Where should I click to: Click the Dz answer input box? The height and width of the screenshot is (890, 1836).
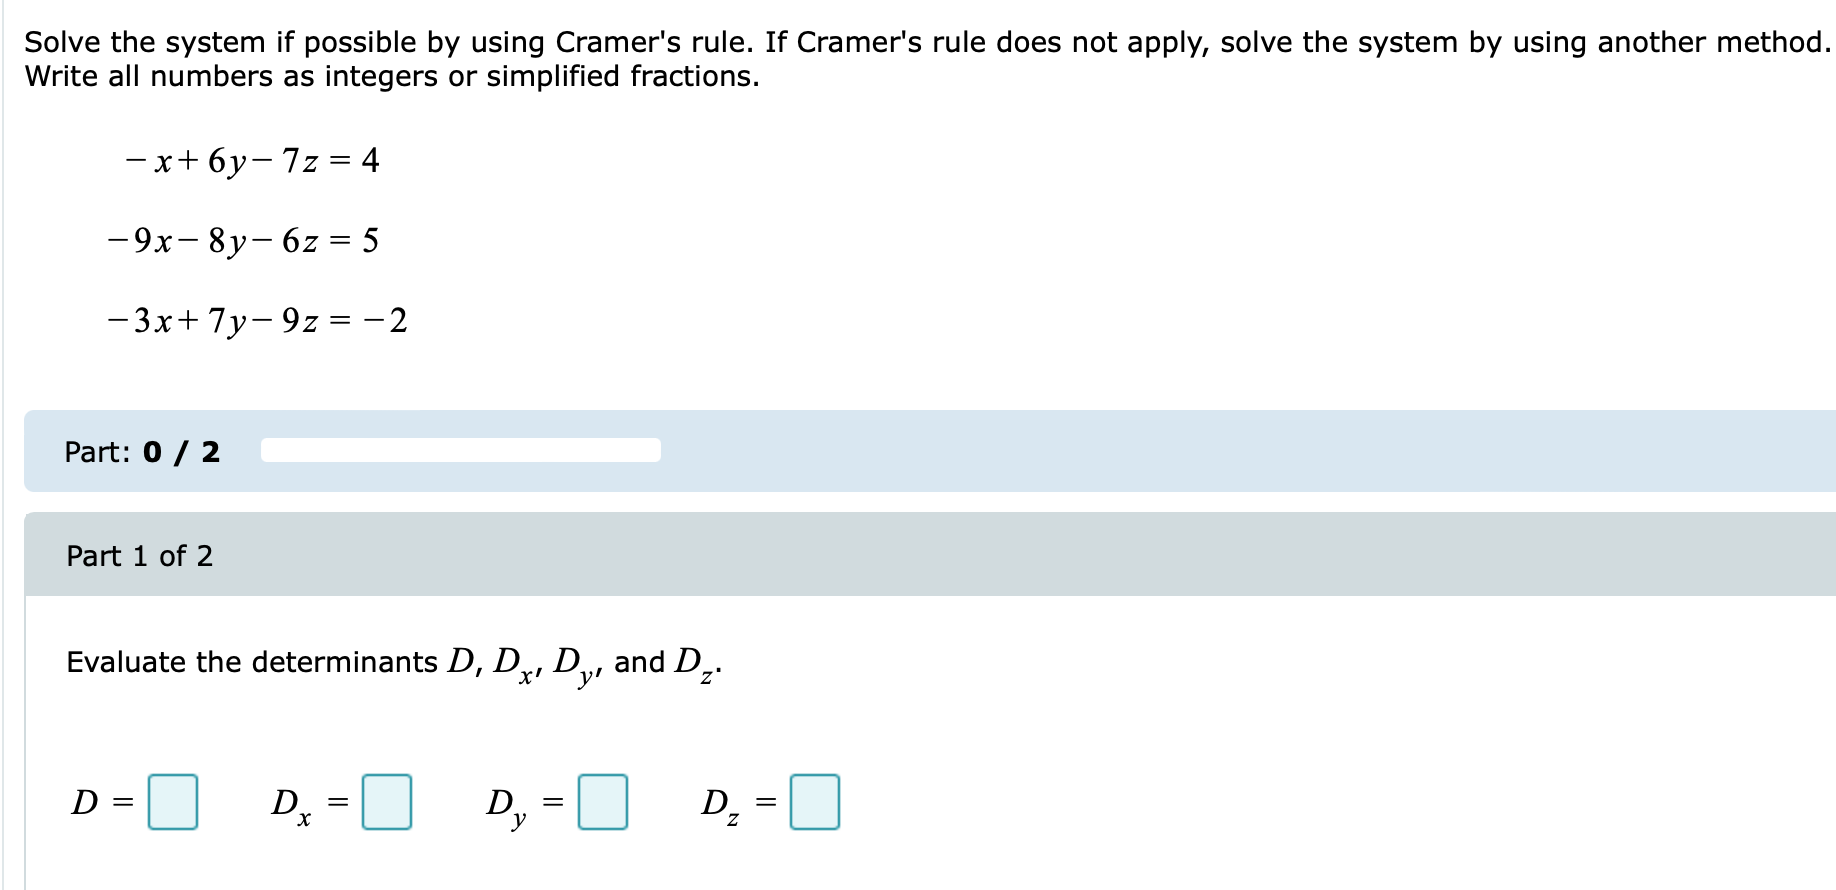[813, 802]
